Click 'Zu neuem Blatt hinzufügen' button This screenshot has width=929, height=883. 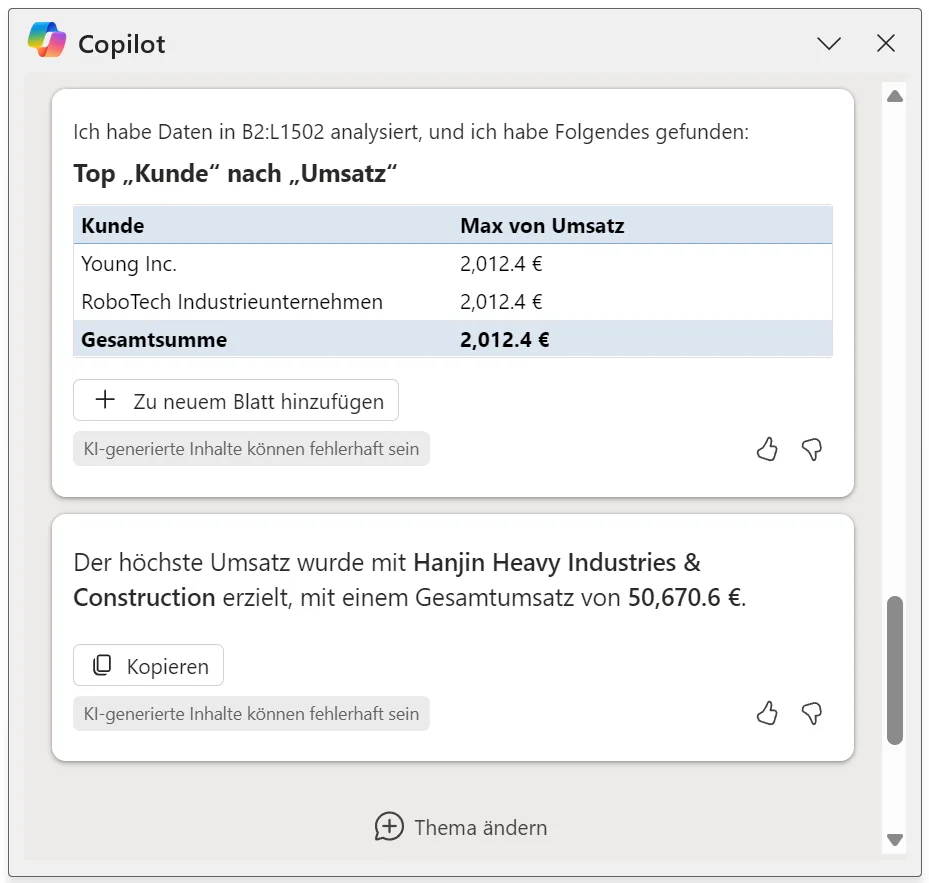click(x=236, y=401)
